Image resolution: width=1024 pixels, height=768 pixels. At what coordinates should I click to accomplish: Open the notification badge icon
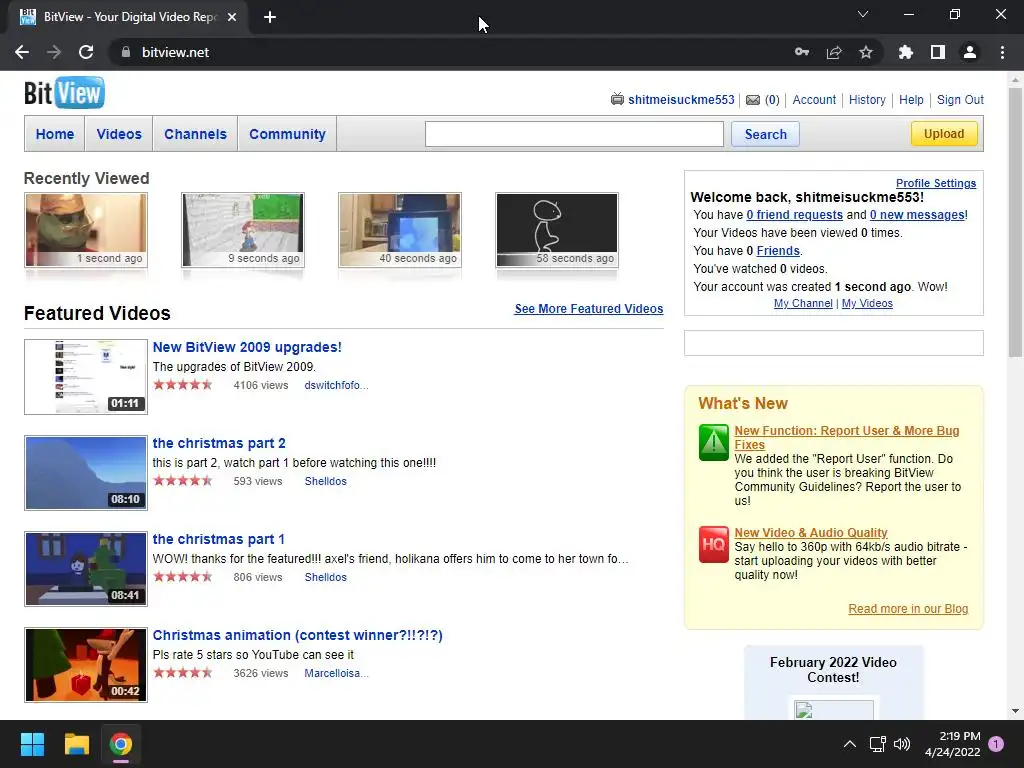[996, 744]
